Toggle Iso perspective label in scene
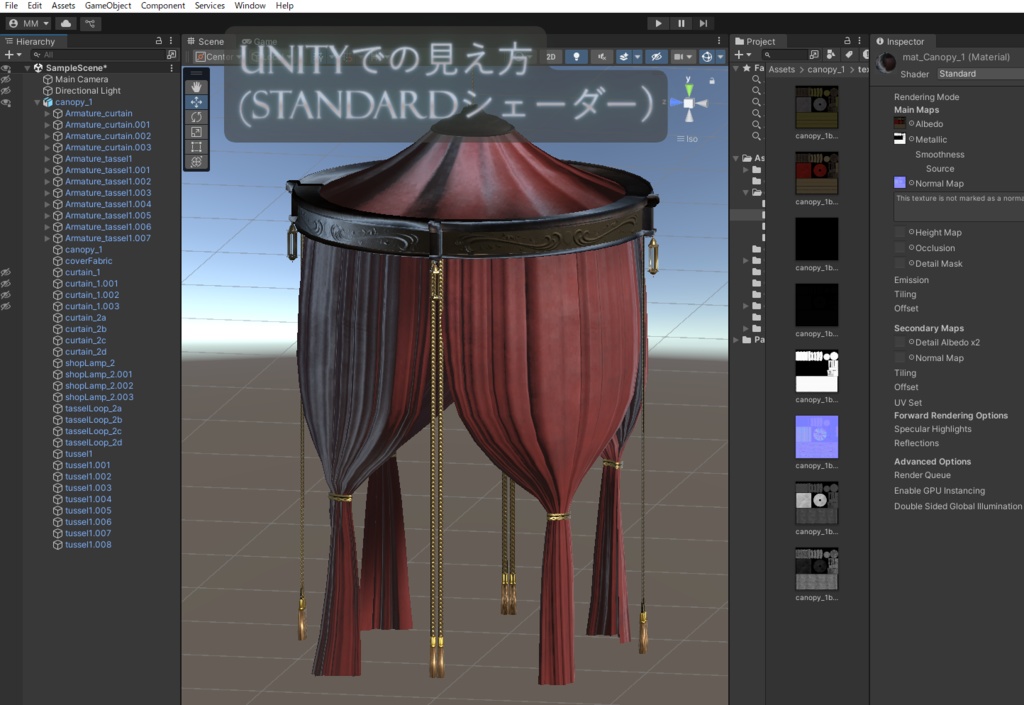 click(x=687, y=139)
